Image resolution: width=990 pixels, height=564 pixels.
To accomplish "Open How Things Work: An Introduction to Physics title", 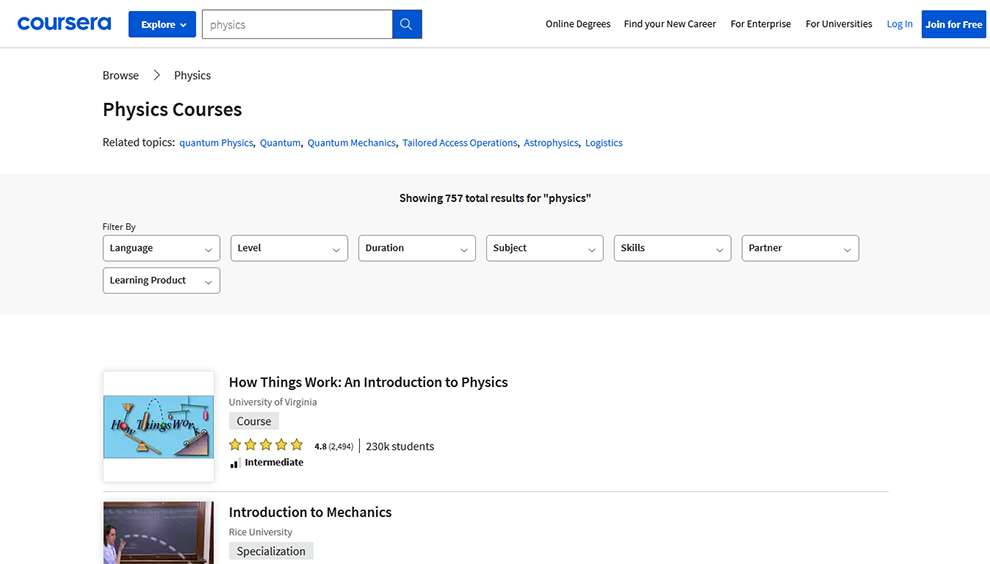I will tap(368, 382).
